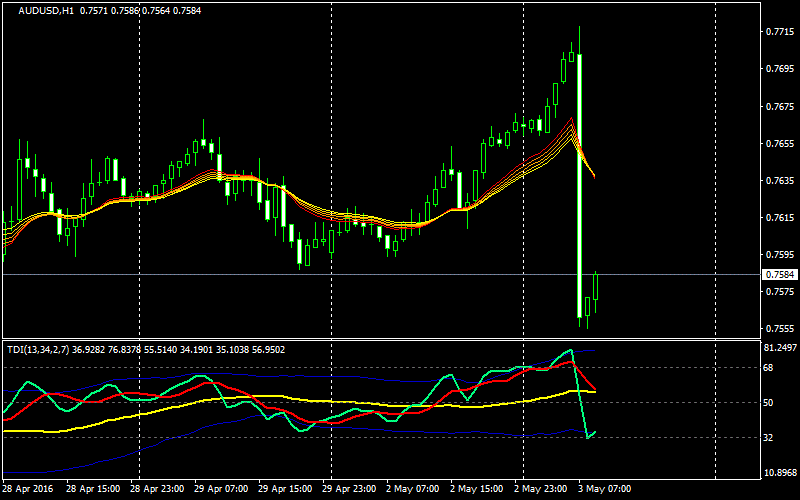
Task: Click the horizontal bid price line
Action: [400, 274]
